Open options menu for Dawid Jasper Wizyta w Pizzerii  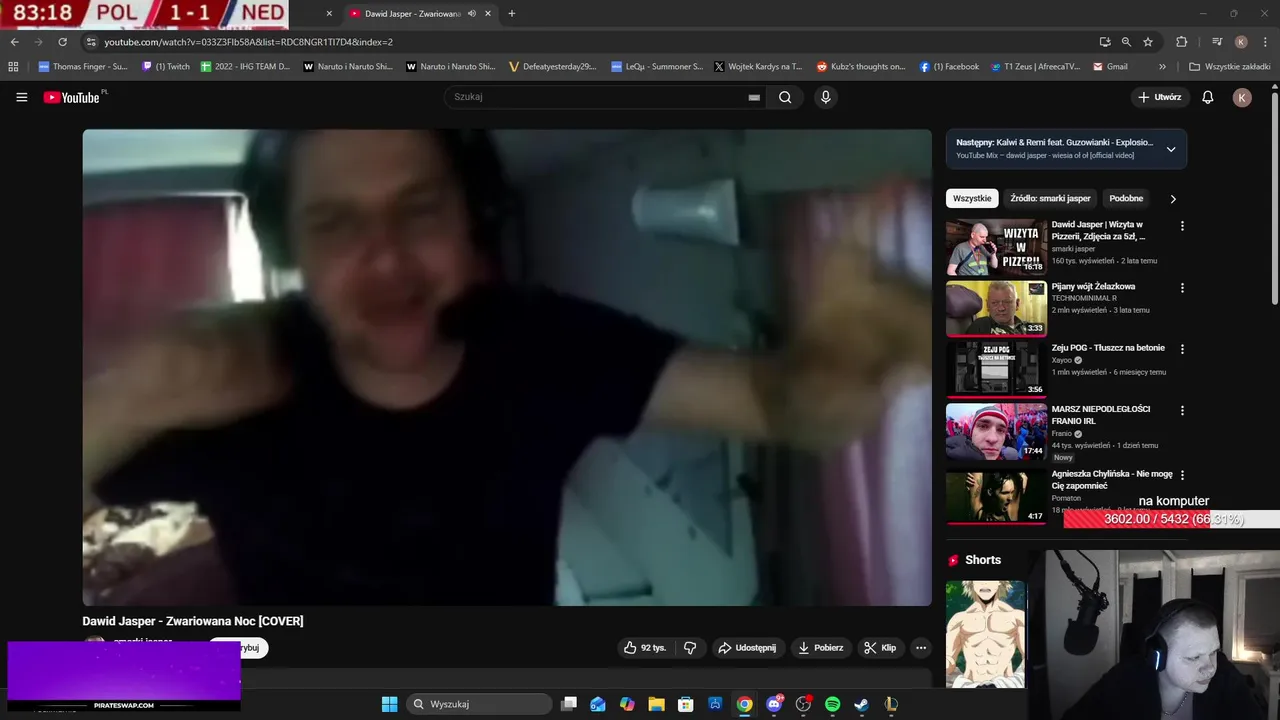(1182, 226)
